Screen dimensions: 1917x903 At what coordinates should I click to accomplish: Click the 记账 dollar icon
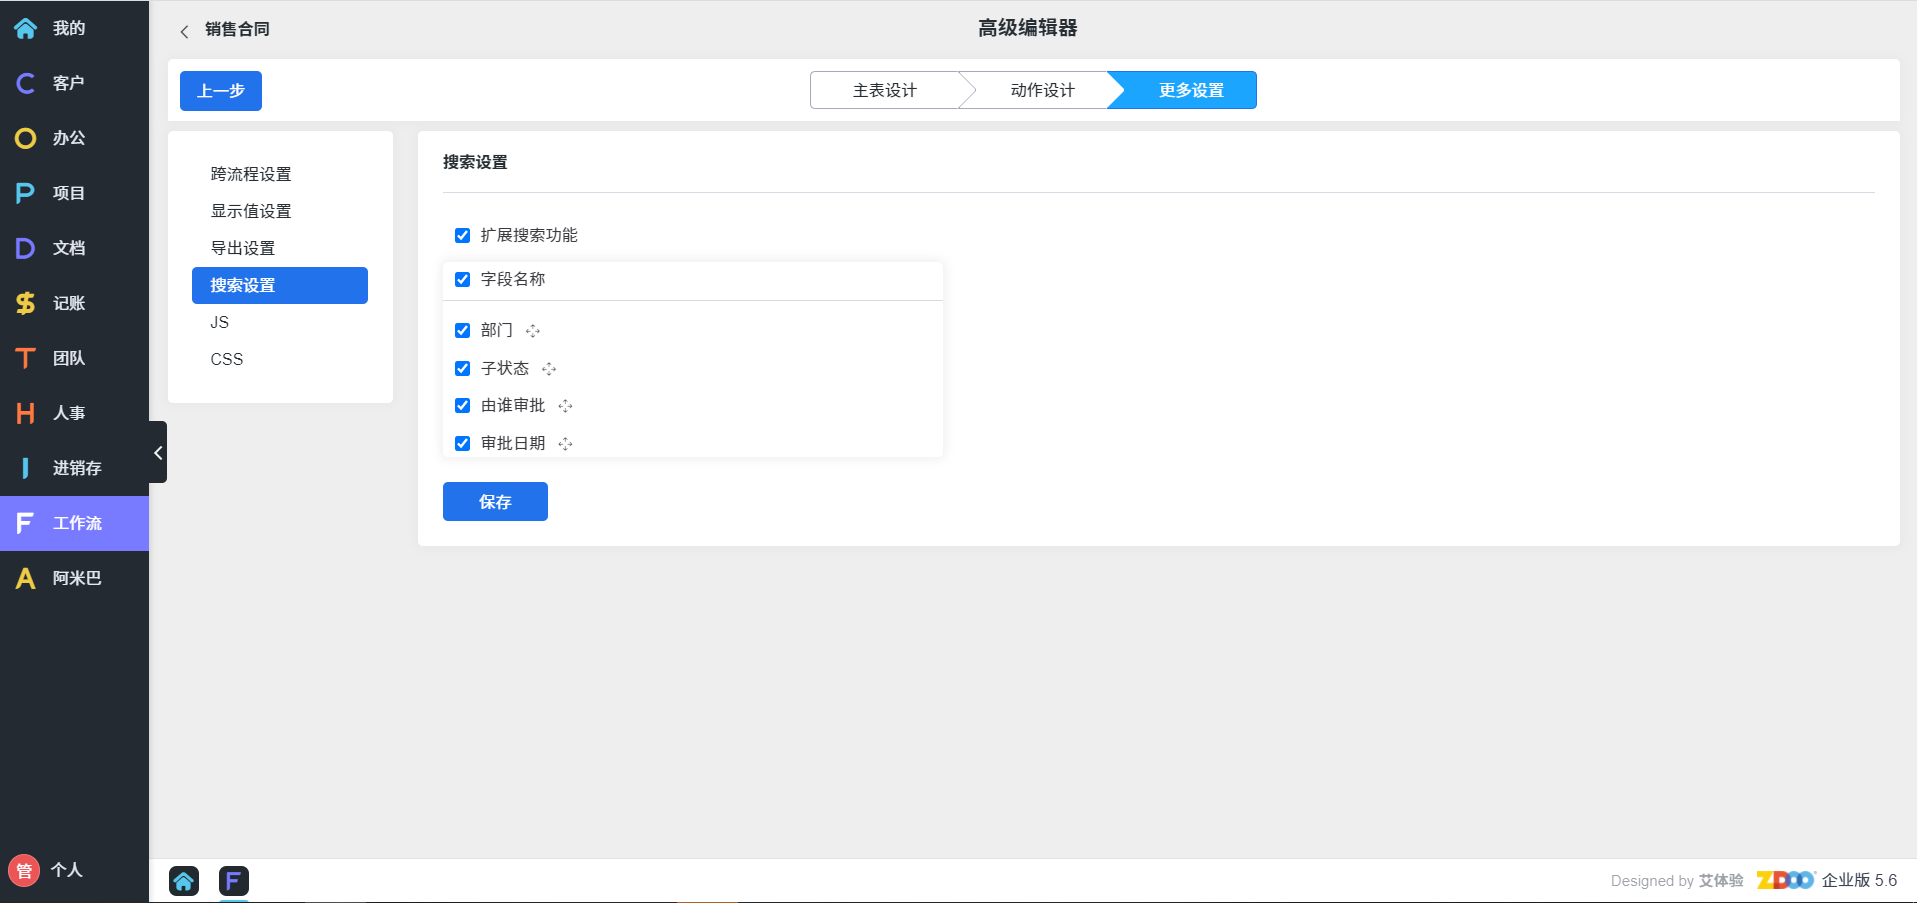(x=25, y=303)
